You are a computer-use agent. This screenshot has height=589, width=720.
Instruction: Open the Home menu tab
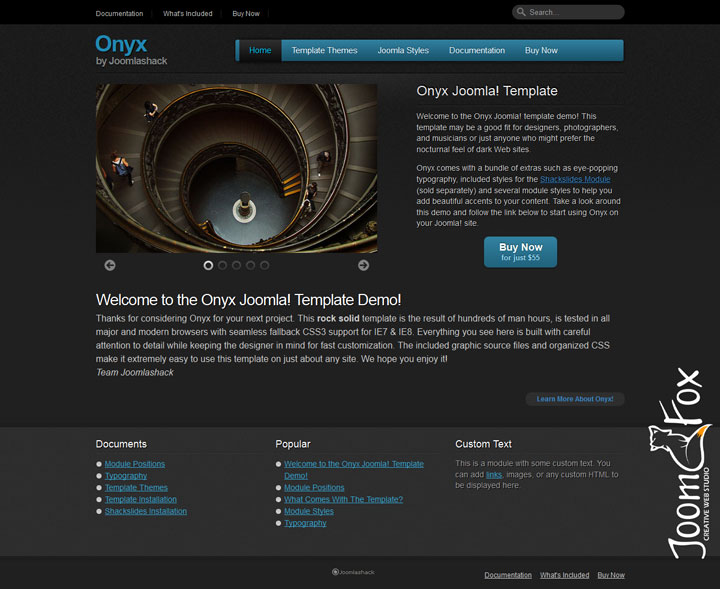260,50
